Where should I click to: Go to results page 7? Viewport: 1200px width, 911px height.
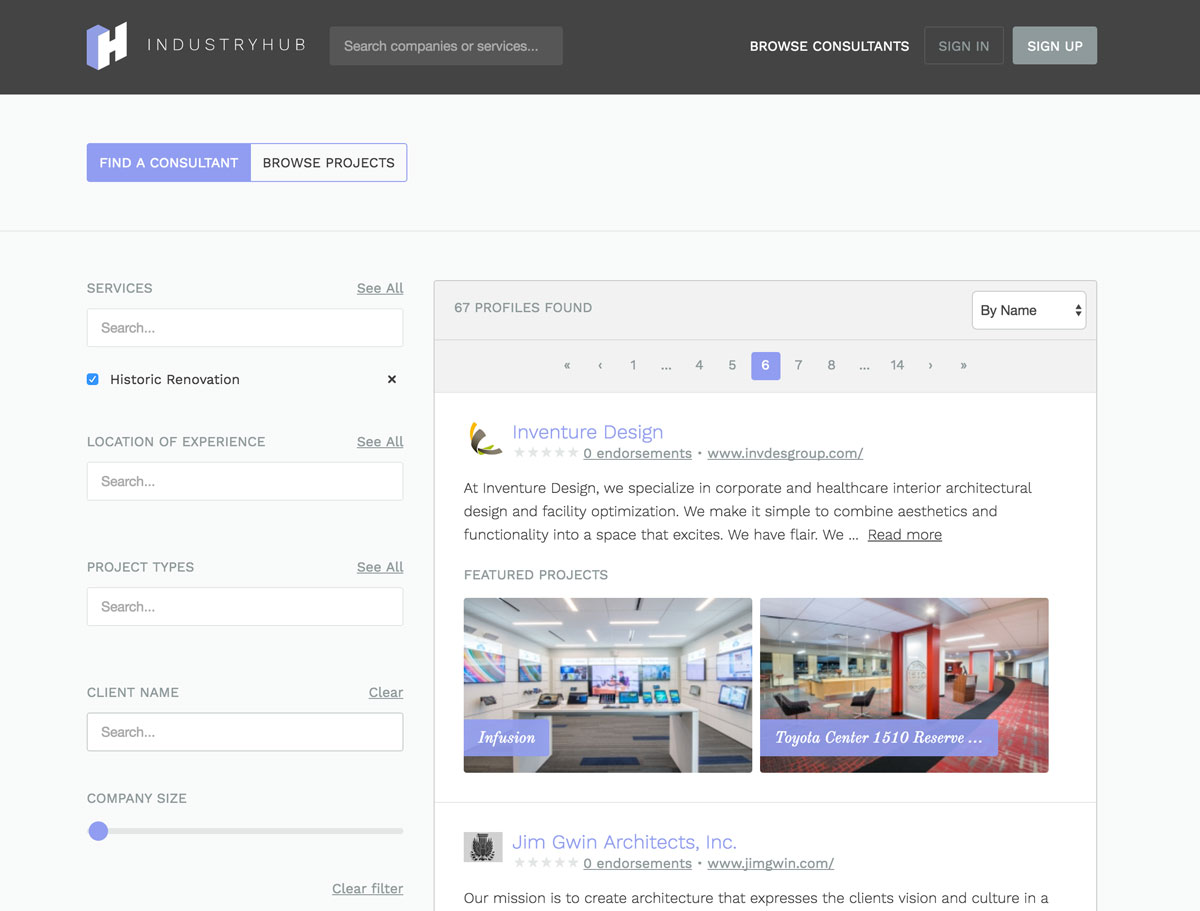pyautogui.click(x=798, y=365)
